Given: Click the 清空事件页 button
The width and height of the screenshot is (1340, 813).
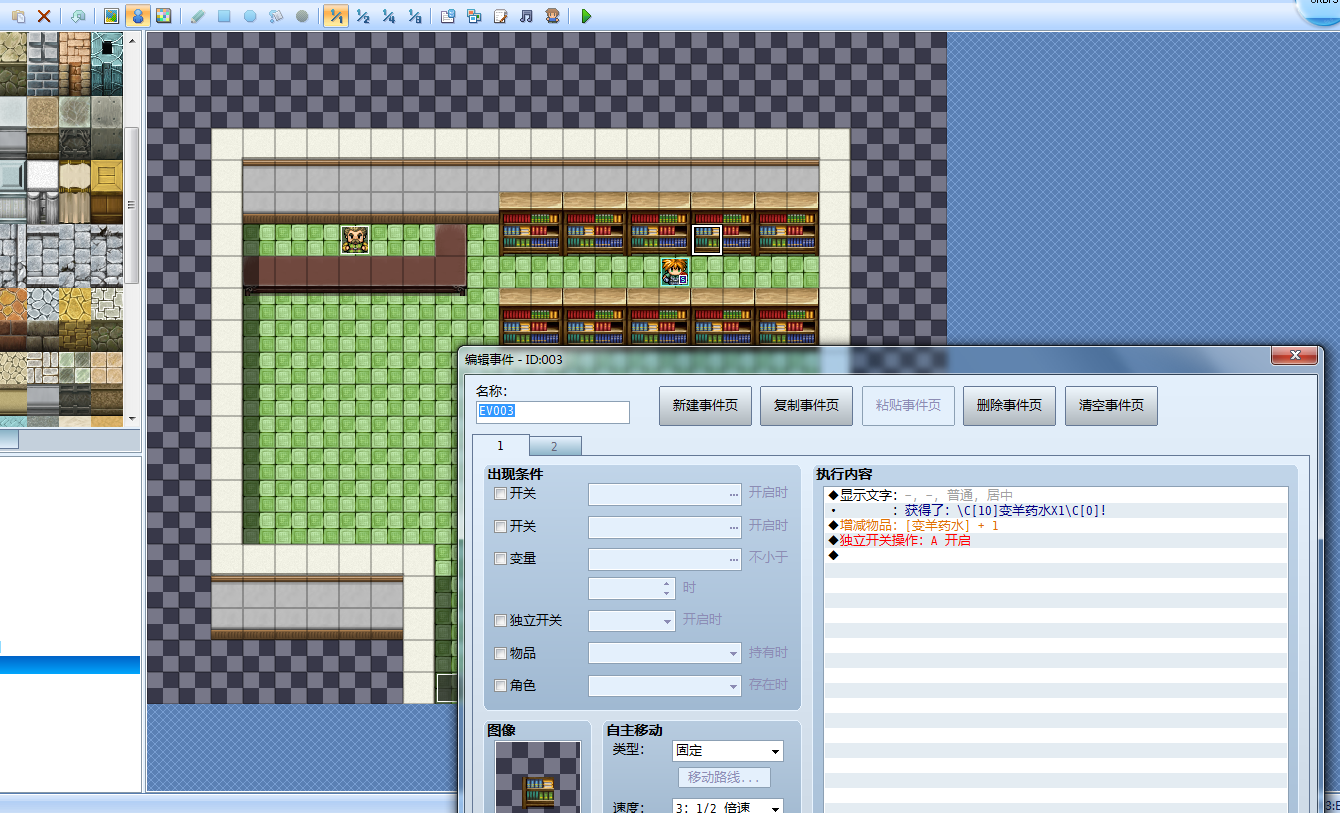Looking at the screenshot, I should click(1111, 406).
